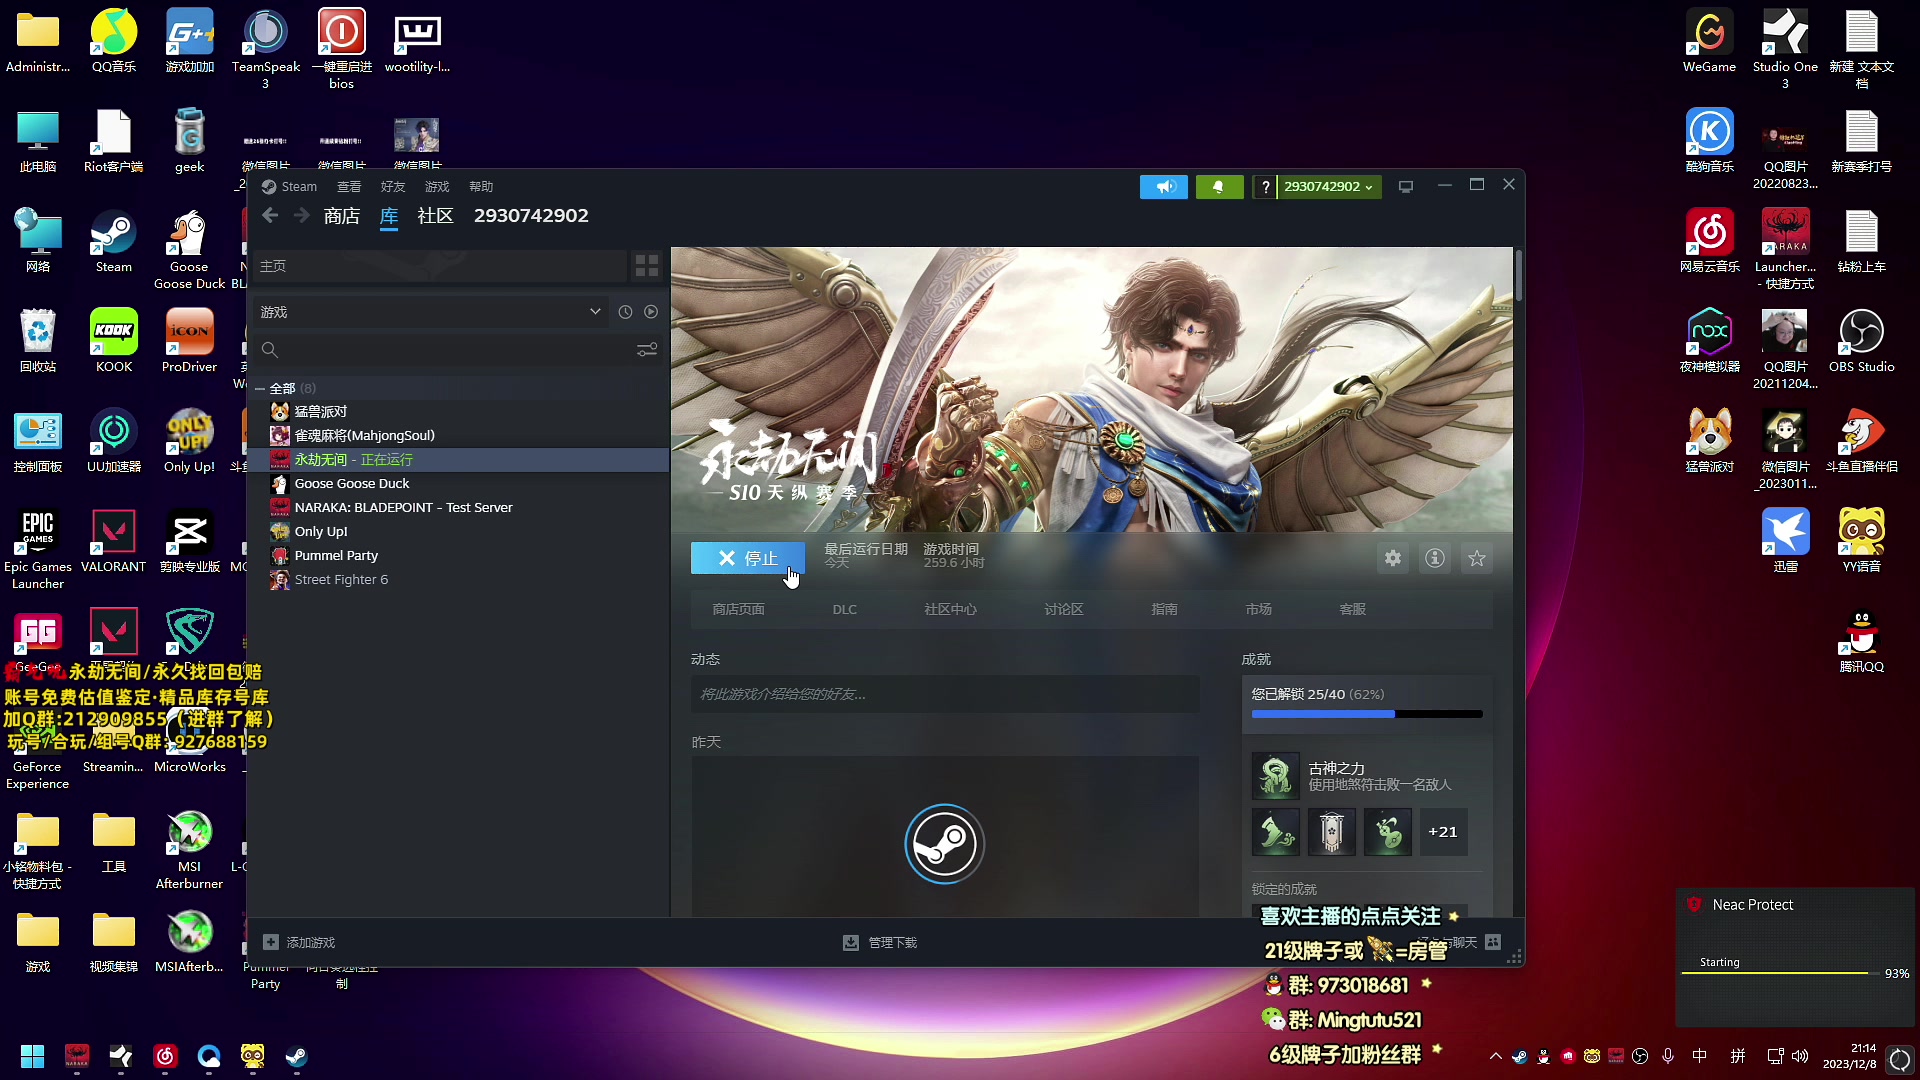Image resolution: width=1920 pixels, height=1080 pixels.
Task: Open the 2930742902 profile tab
Action: (531, 216)
